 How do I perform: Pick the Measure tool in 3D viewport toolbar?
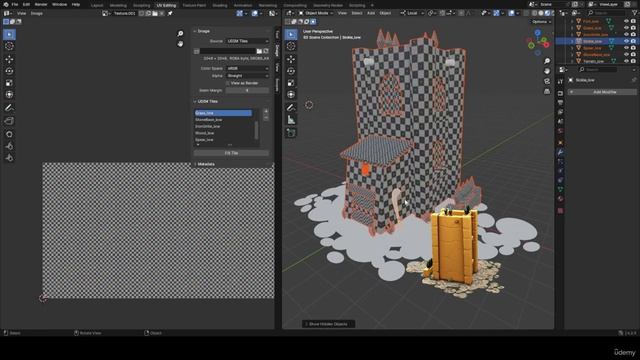coord(291,120)
